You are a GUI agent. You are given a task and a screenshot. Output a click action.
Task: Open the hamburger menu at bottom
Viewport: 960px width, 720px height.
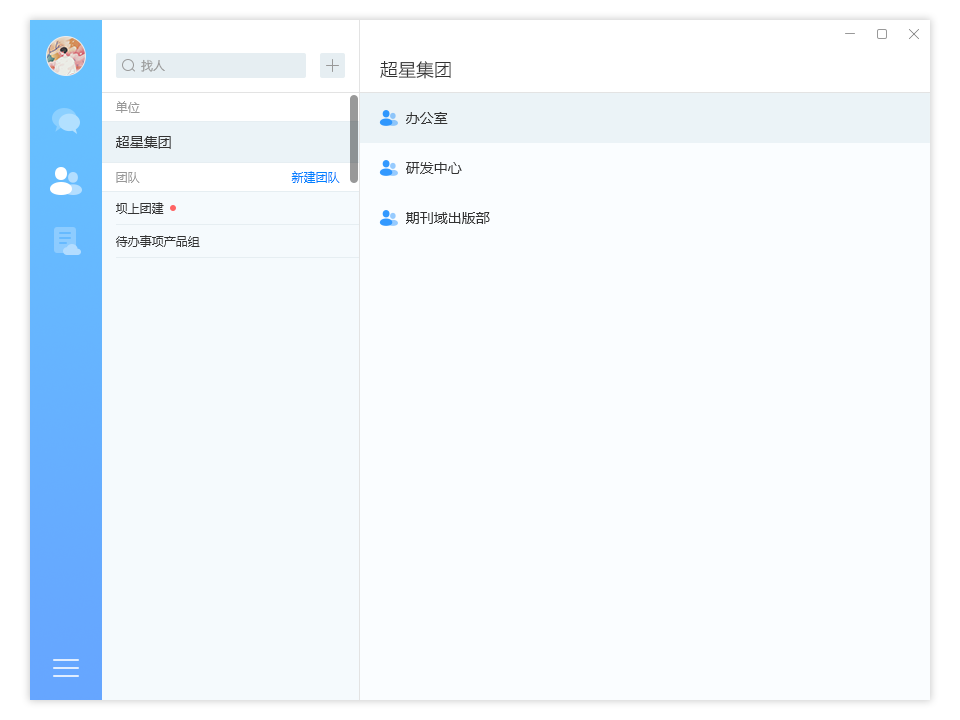pyautogui.click(x=66, y=668)
